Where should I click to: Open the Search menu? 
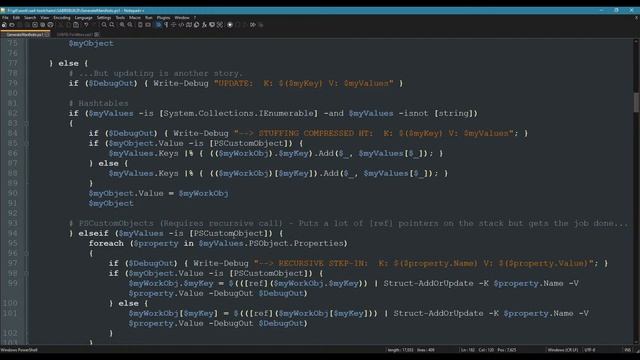(x=30, y=18)
